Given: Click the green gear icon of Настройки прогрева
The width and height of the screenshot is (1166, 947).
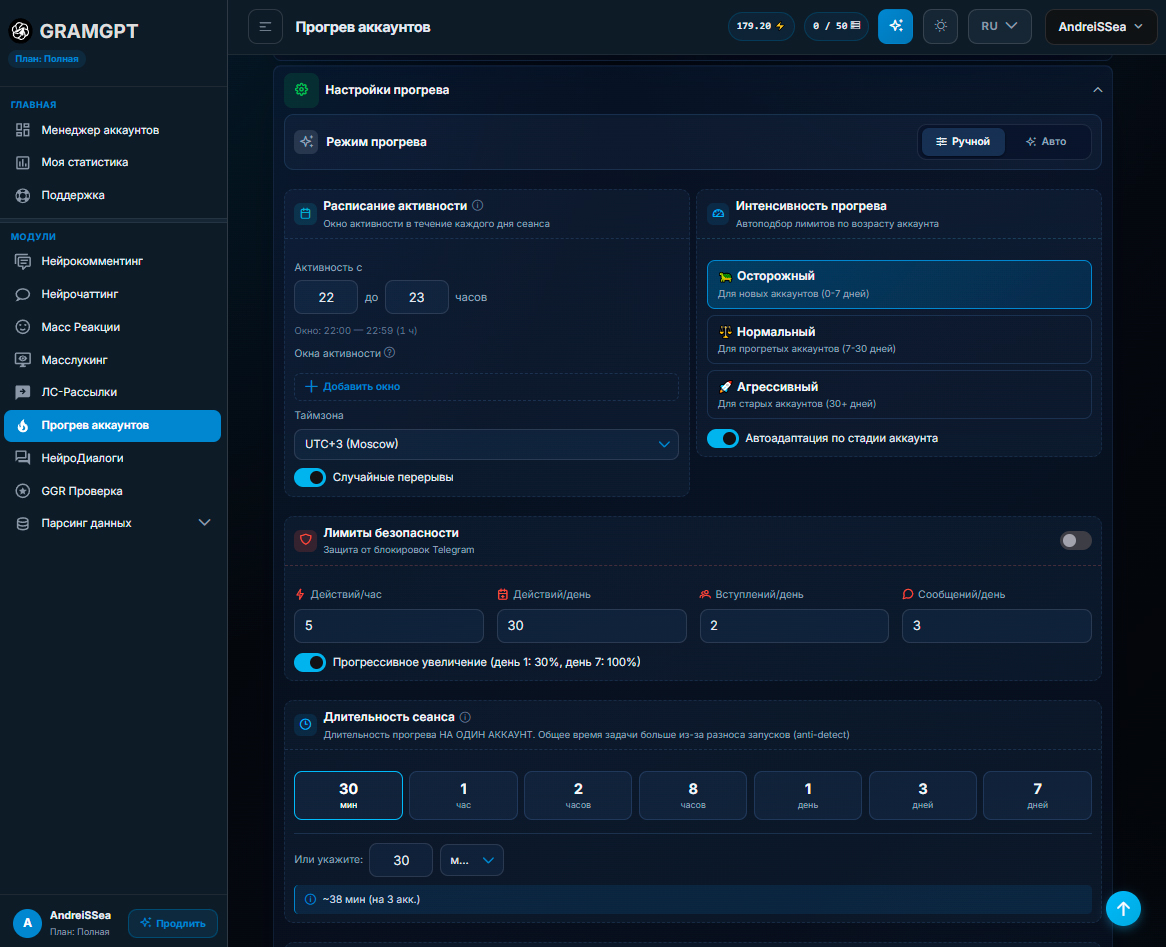Looking at the screenshot, I should click(x=301, y=90).
